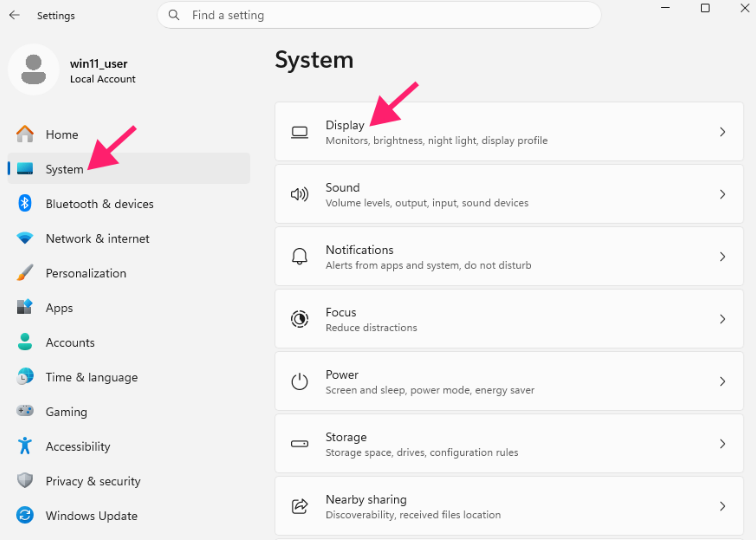The image size is (756, 540).
Task: Go to Personalization settings
Action: pos(129,273)
